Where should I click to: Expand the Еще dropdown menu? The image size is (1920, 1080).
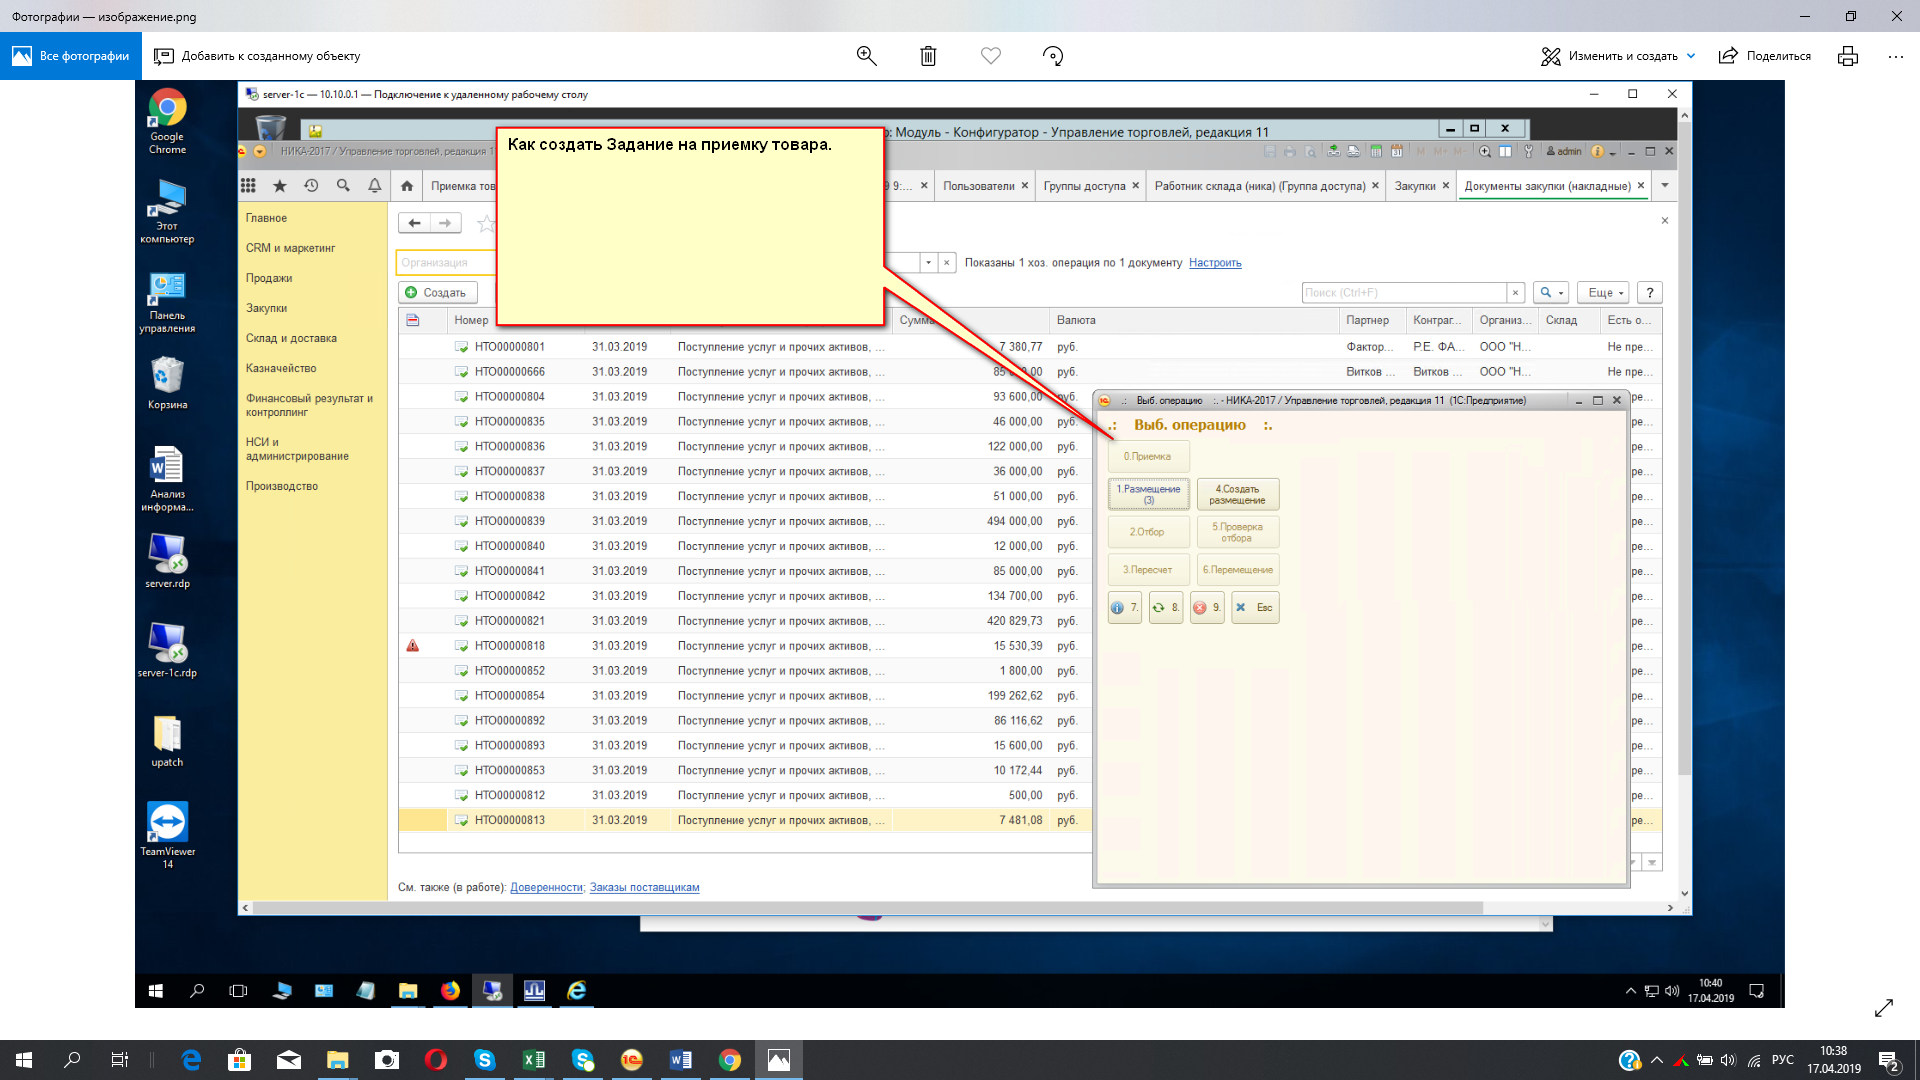tap(1605, 292)
